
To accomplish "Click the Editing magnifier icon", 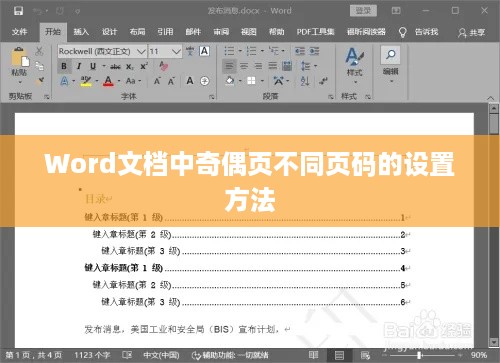I will 390,55.
